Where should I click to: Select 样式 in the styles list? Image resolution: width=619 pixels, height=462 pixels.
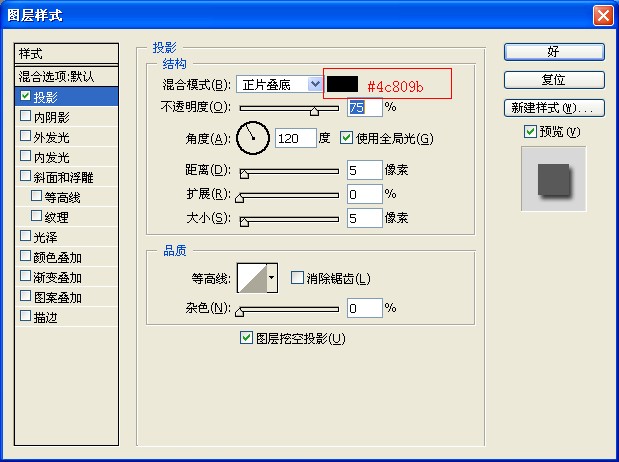point(66,53)
